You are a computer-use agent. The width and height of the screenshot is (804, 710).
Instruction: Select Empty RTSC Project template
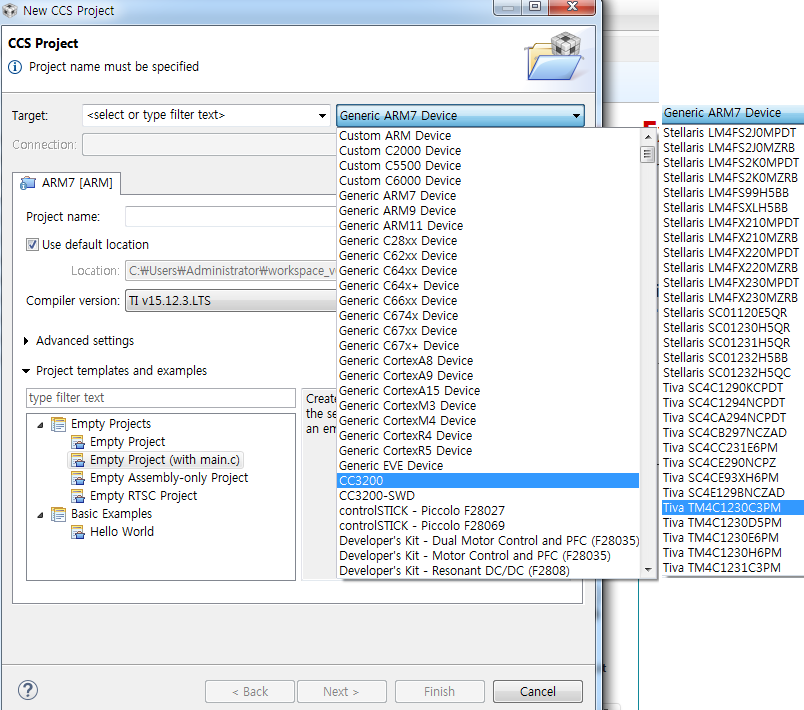point(143,496)
